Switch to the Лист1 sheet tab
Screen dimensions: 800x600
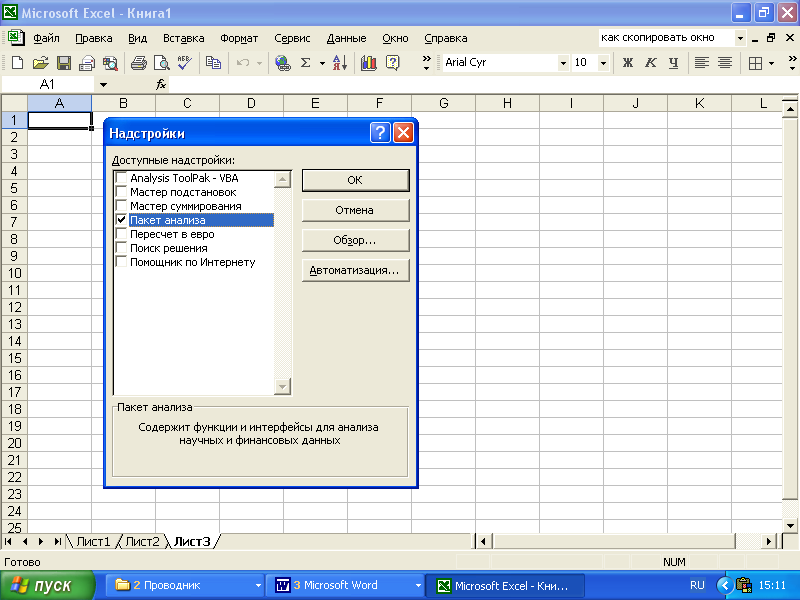point(93,541)
